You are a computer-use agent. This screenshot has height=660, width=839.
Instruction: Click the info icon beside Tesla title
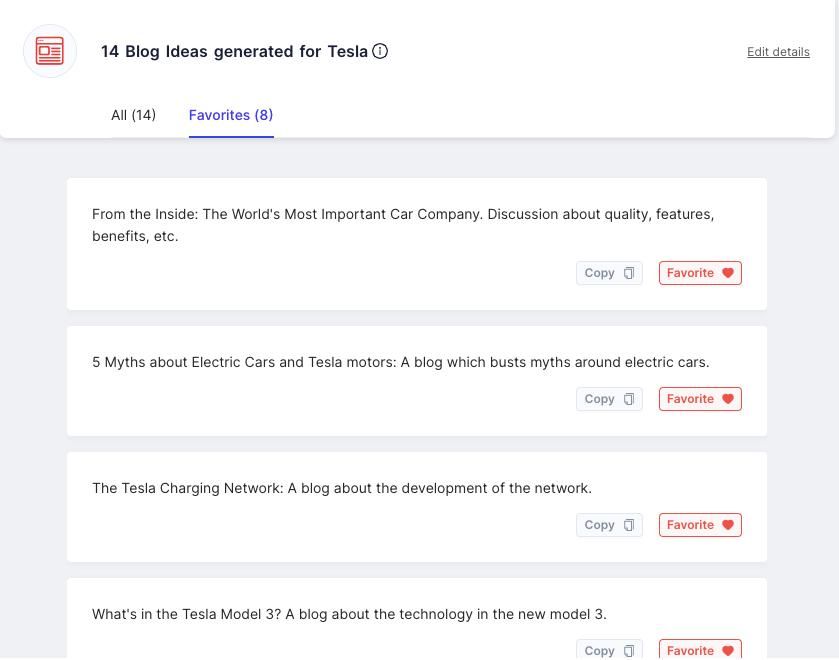380,51
